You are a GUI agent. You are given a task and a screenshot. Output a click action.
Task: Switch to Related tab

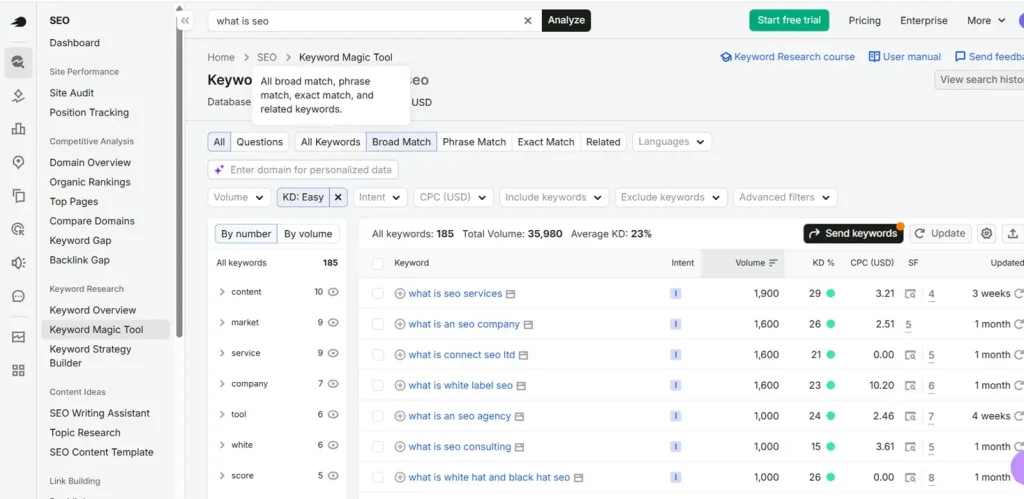point(603,142)
